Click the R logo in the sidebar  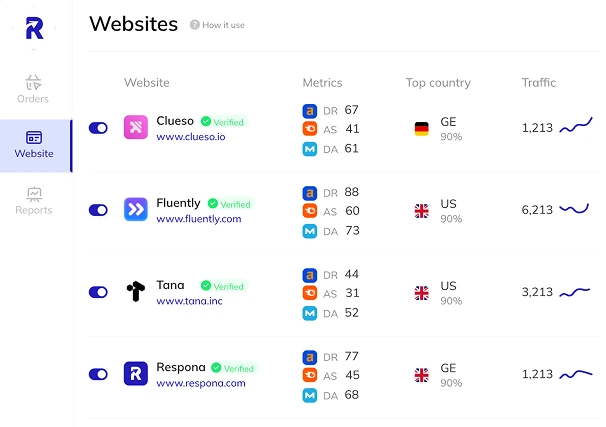pos(35,27)
